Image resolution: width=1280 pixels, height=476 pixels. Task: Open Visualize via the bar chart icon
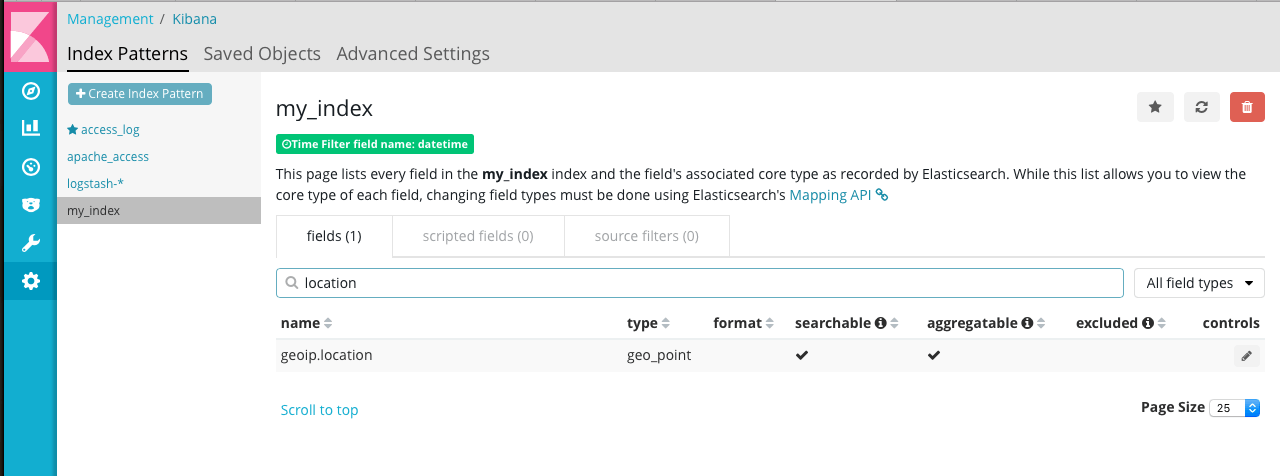tap(30, 128)
